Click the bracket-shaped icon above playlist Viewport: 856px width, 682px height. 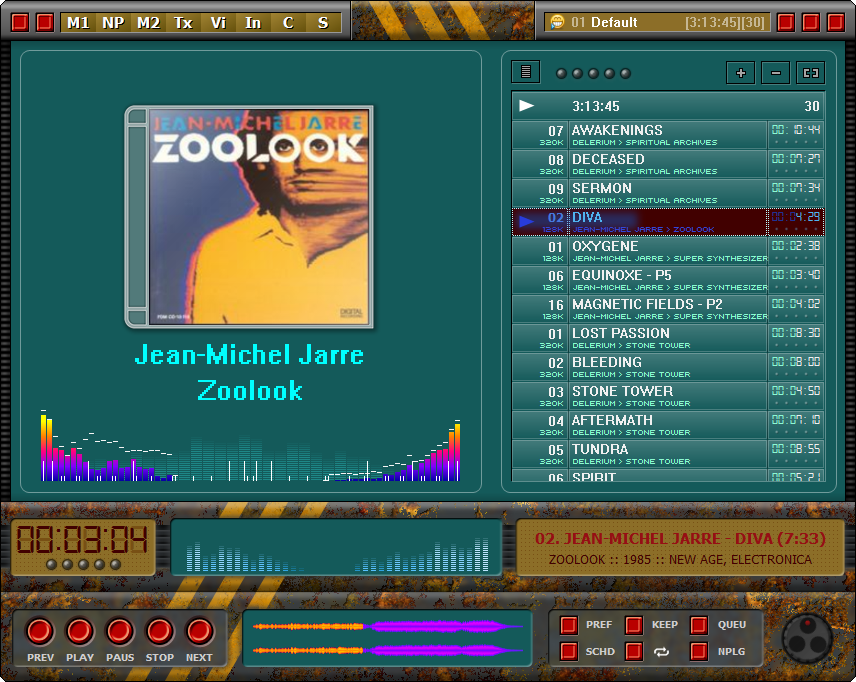point(810,73)
